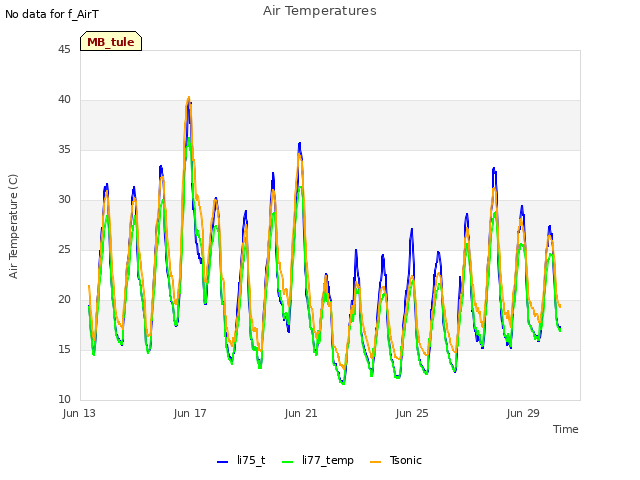Click the green li77_temp legend swatch
The width and height of the screenshot is (640, 480).
coord(288,462)
